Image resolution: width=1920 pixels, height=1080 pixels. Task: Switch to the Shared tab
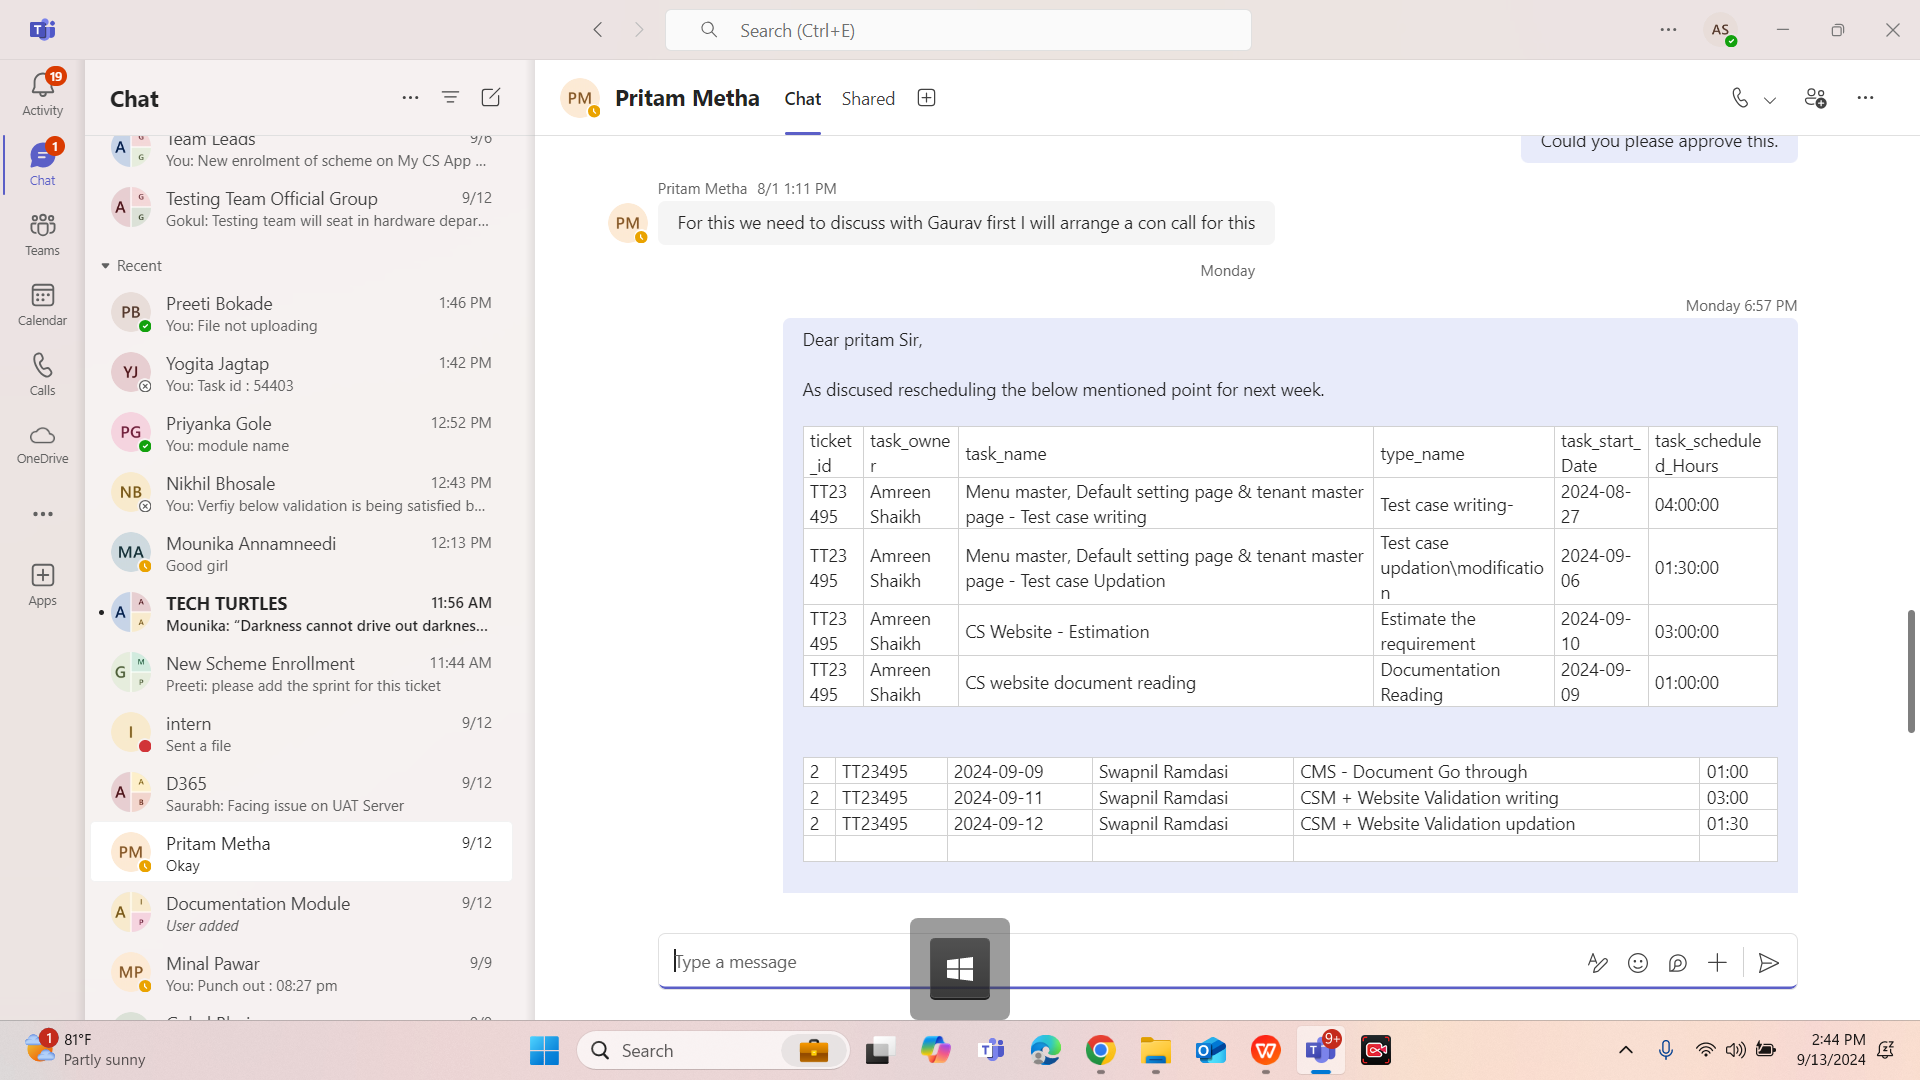click(868, 98)
